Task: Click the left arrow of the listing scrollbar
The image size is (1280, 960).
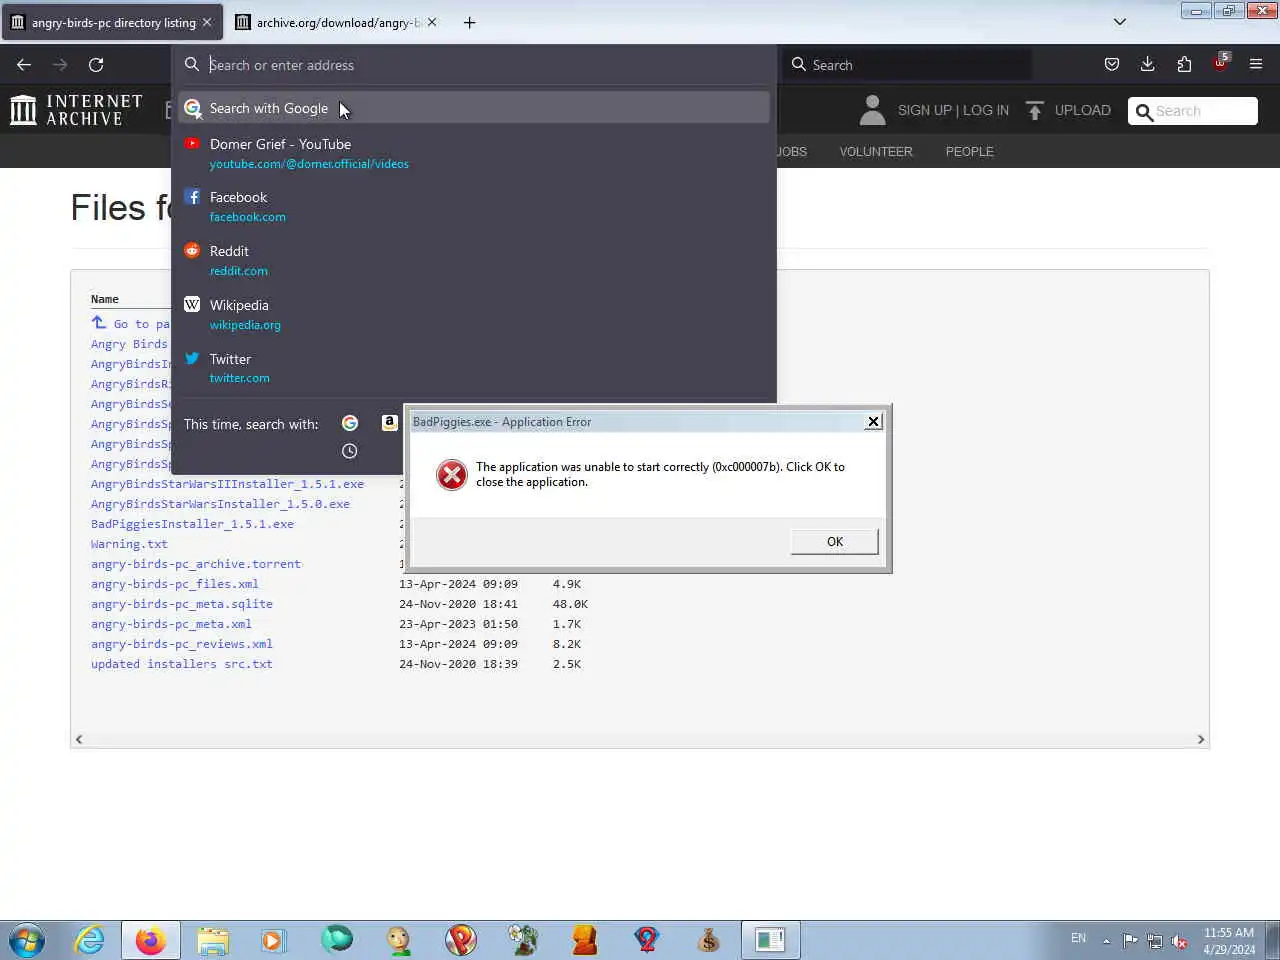Action: 79,739
